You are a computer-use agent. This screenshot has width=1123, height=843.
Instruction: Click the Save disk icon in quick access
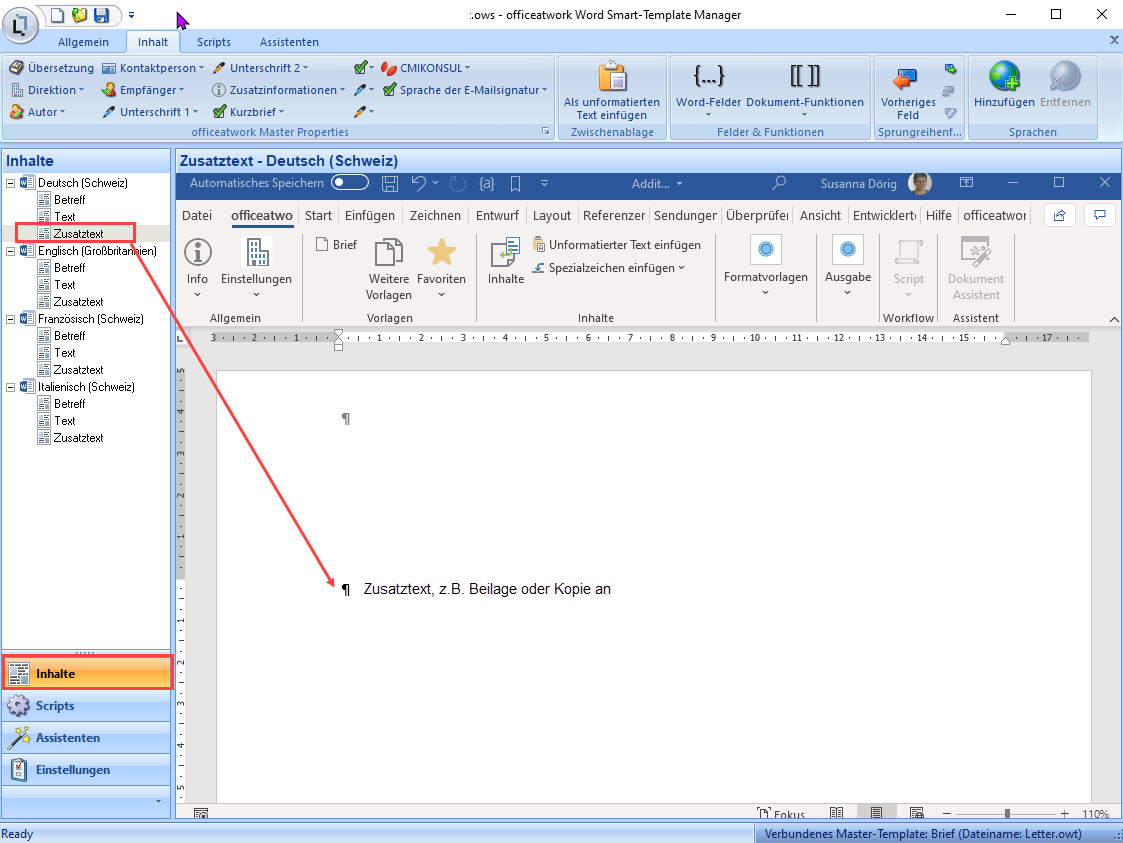(x=101, y=15)
